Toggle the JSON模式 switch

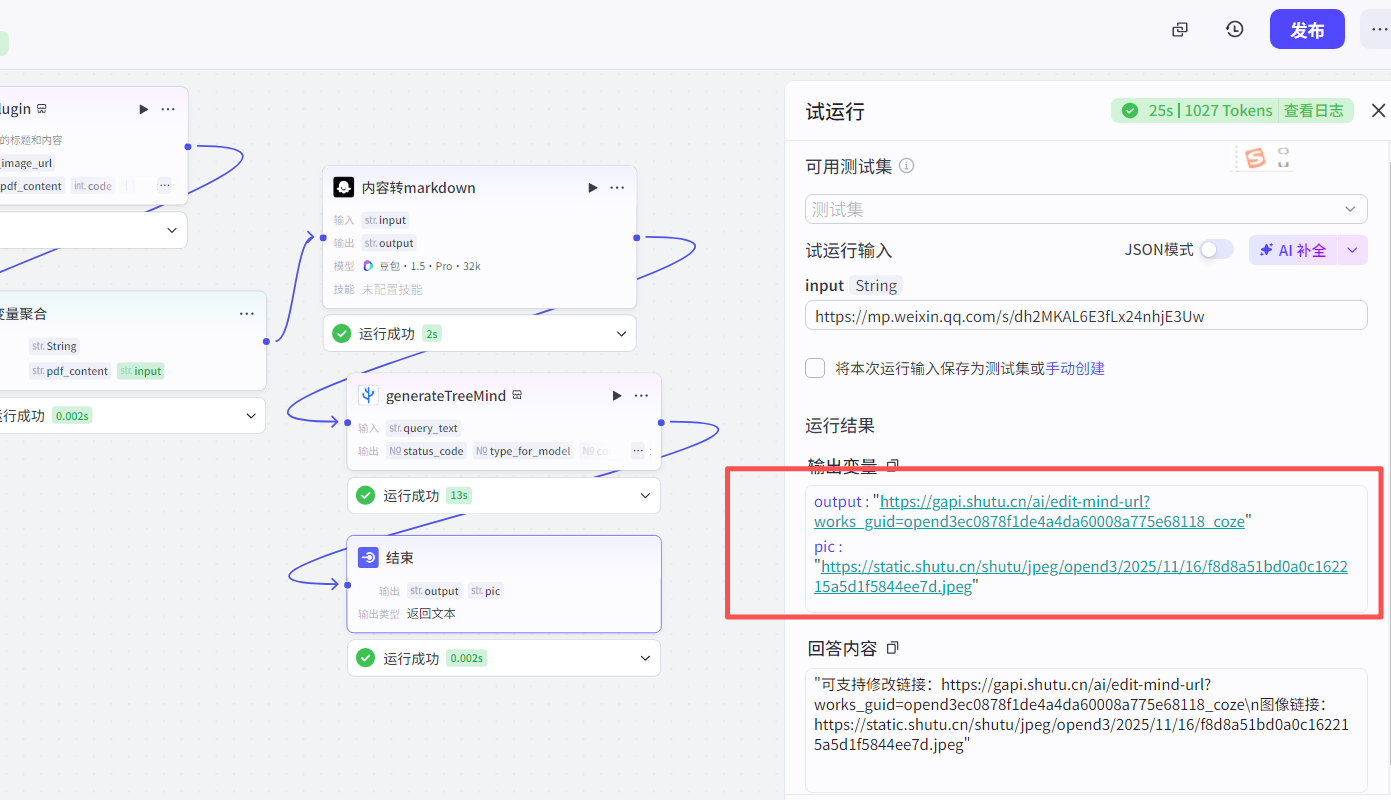[x=1216, y=250]
